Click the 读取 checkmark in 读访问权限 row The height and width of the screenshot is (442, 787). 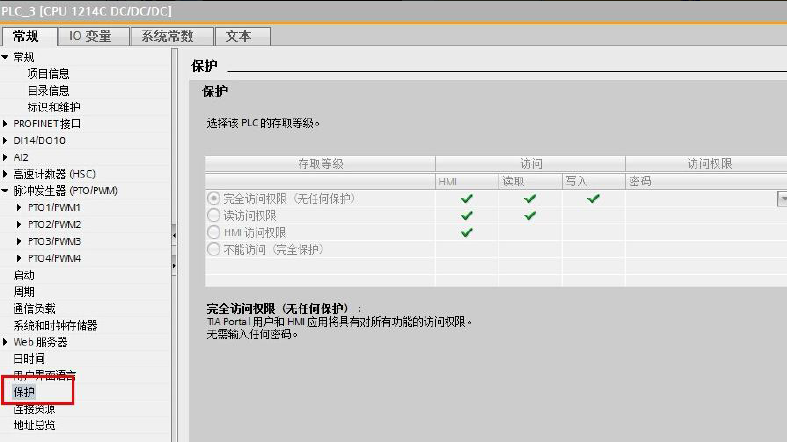pos(530,216)
